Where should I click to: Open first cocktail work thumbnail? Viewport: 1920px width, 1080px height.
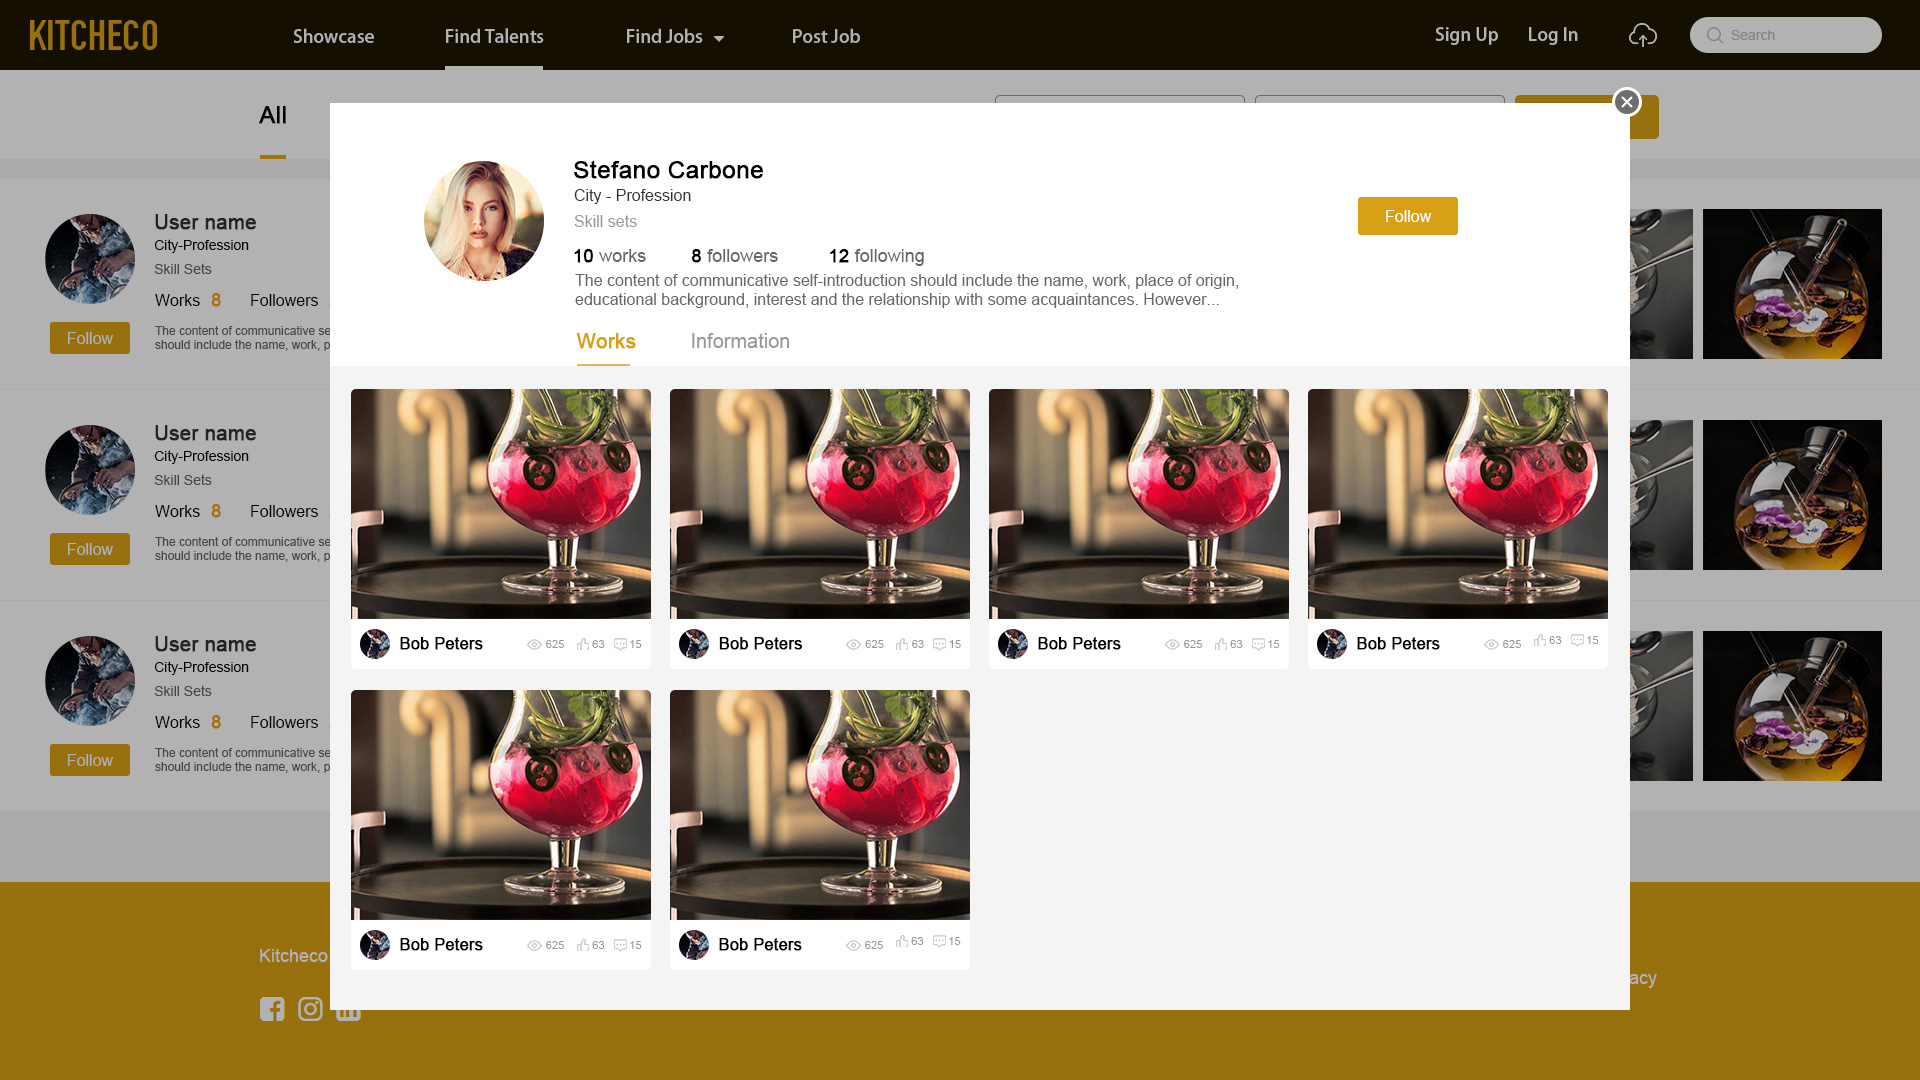(500, 504)
